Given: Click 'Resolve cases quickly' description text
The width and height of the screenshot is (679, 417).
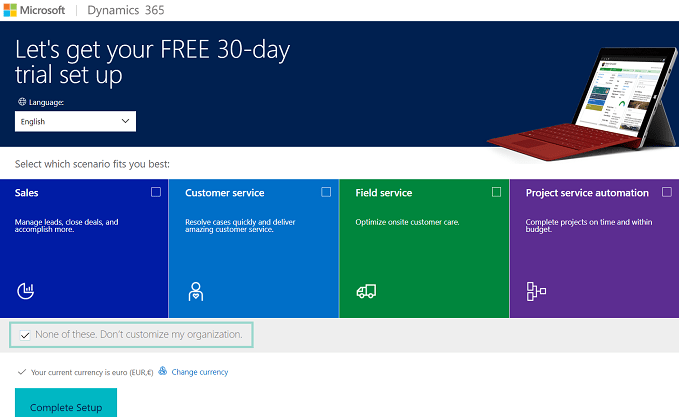Looking at the screenshot, I should pos(240,226).
